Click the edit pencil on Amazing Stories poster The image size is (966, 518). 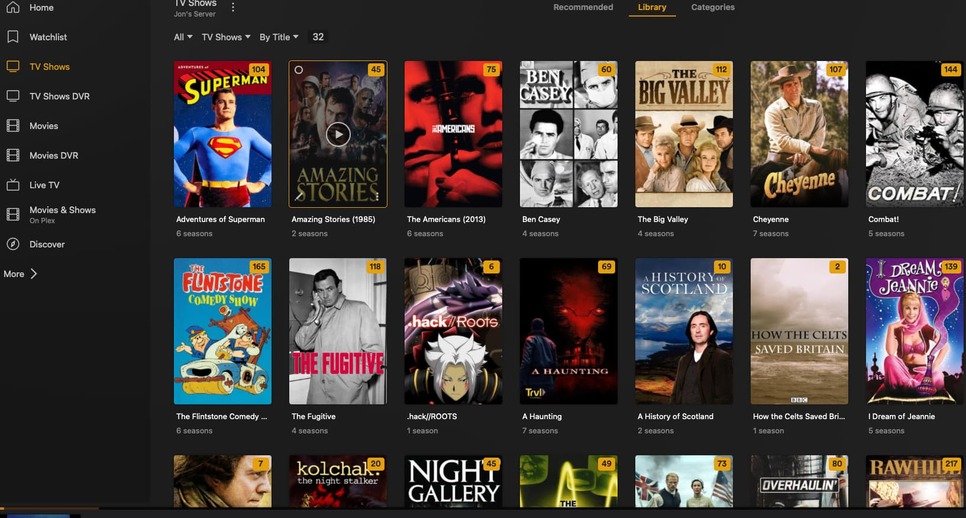click(299, 196)
